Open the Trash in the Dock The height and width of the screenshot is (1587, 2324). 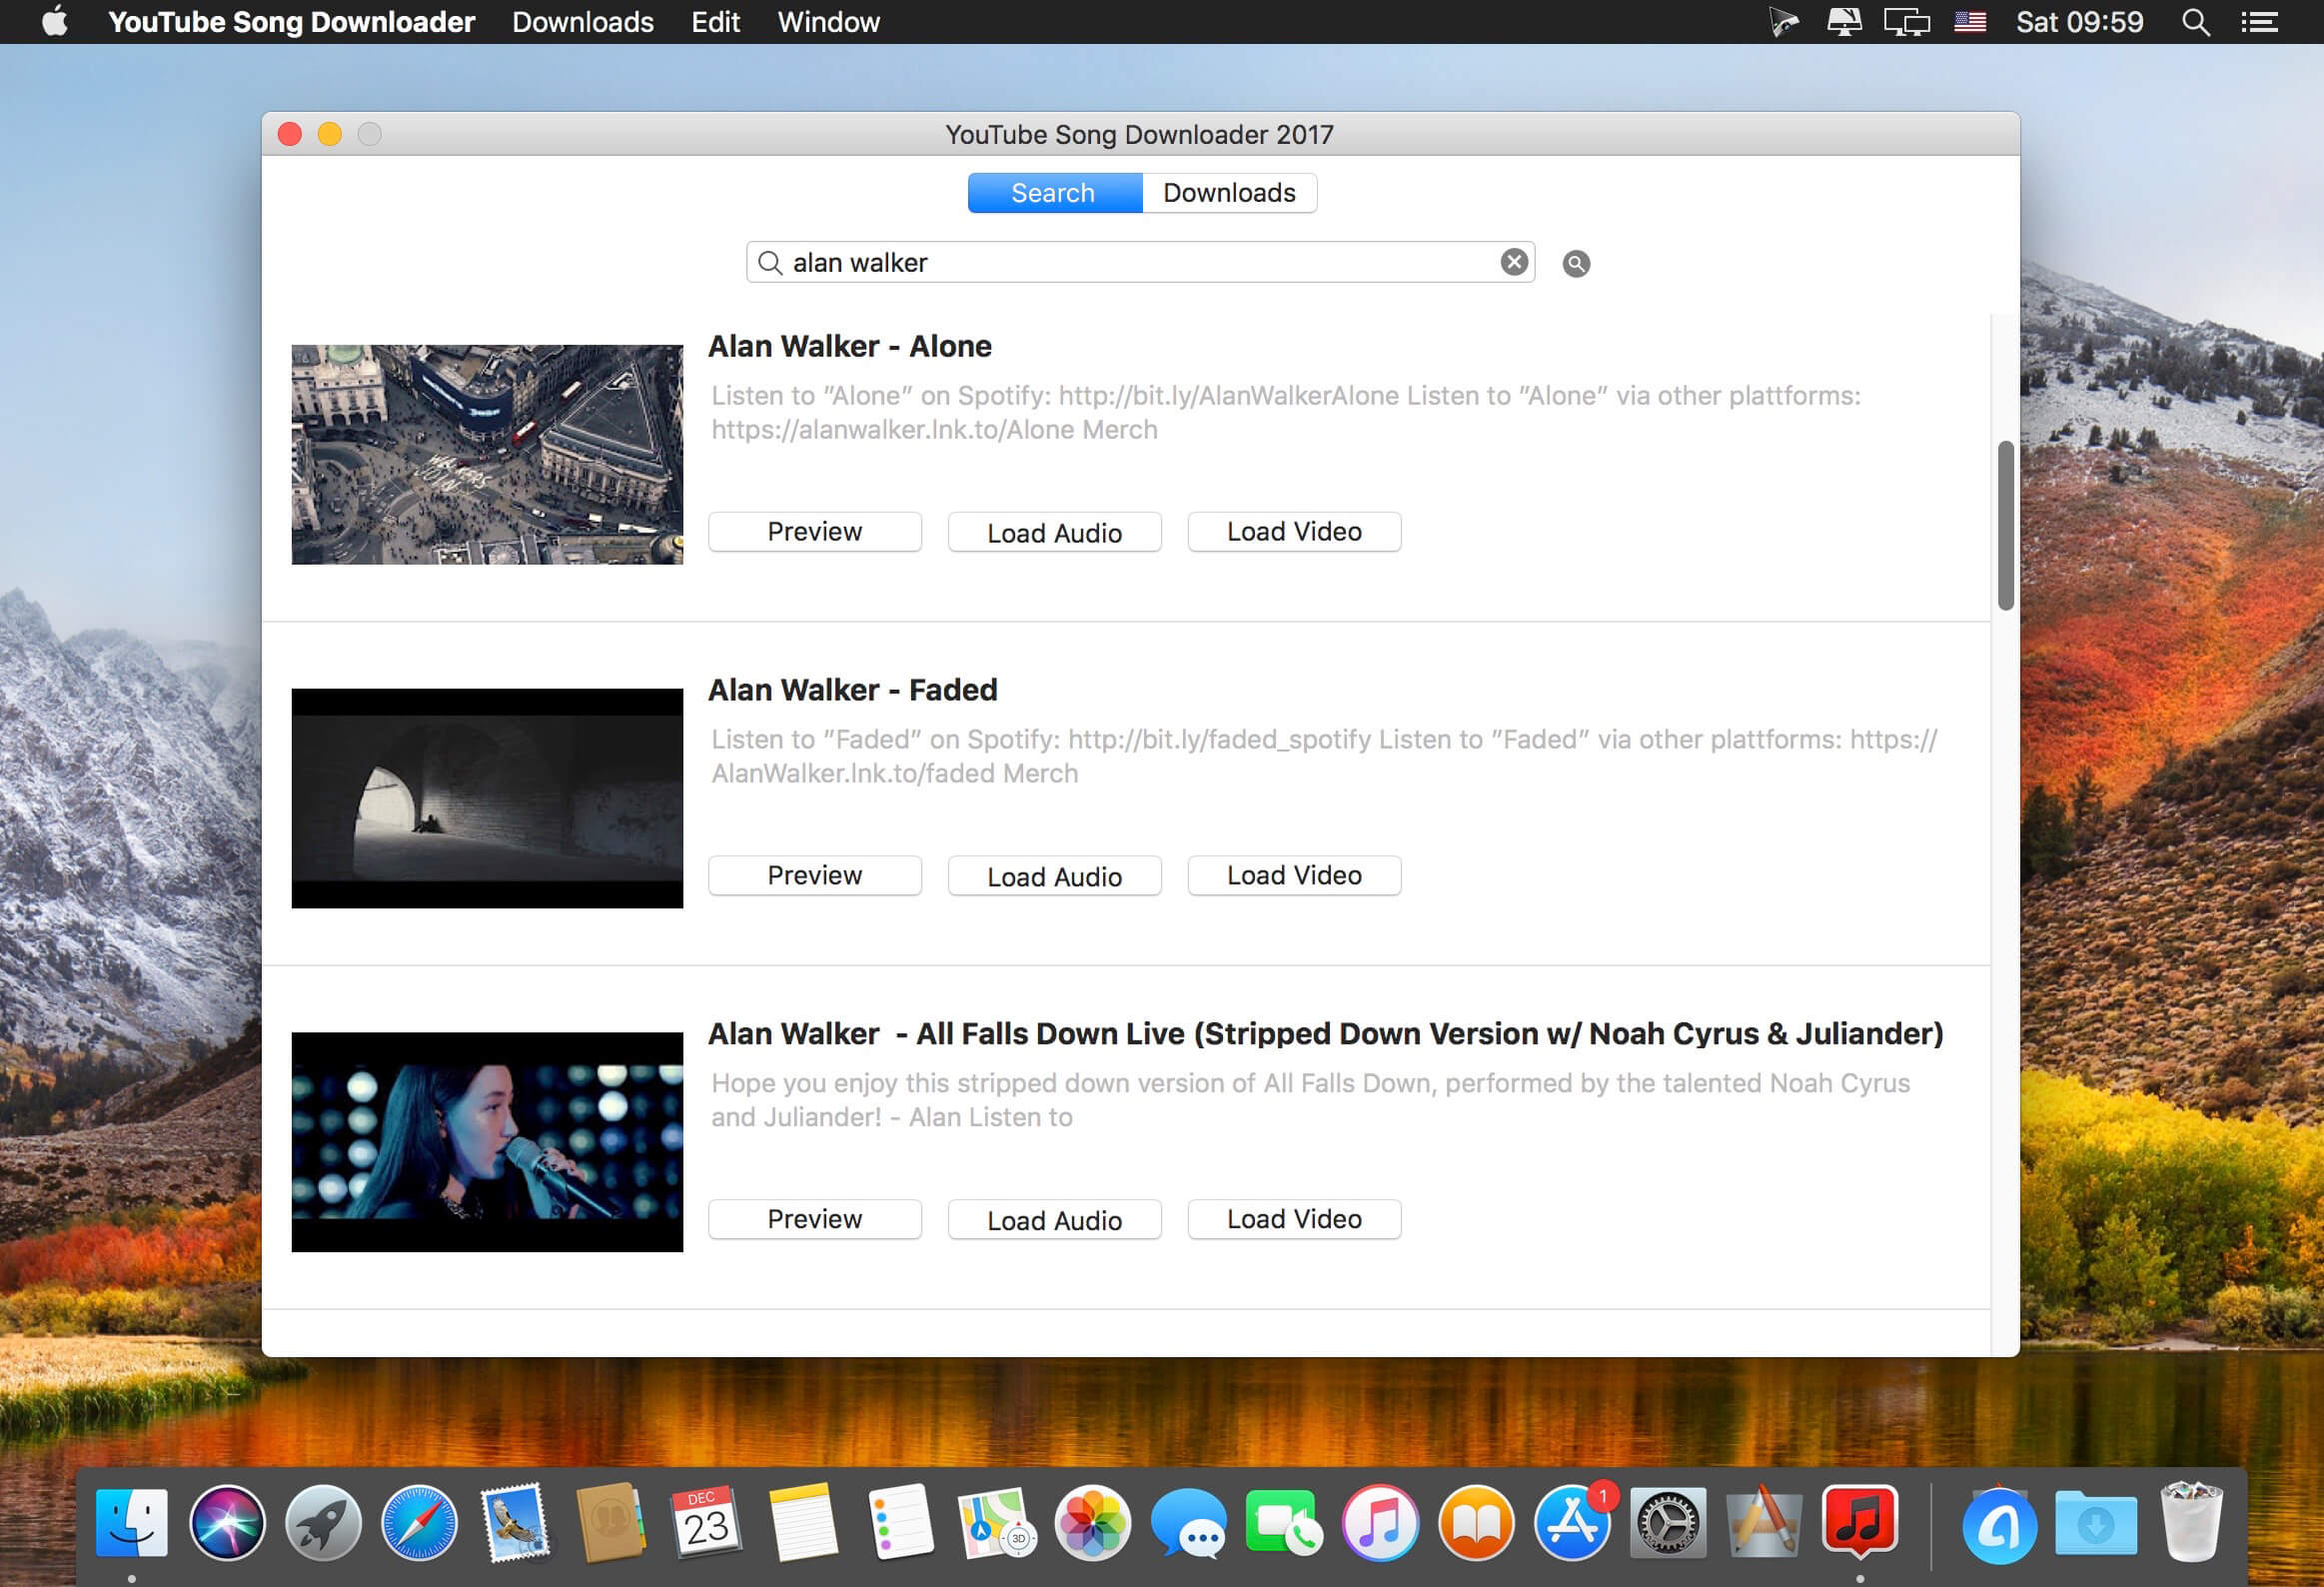(x=2191, y=1523)
